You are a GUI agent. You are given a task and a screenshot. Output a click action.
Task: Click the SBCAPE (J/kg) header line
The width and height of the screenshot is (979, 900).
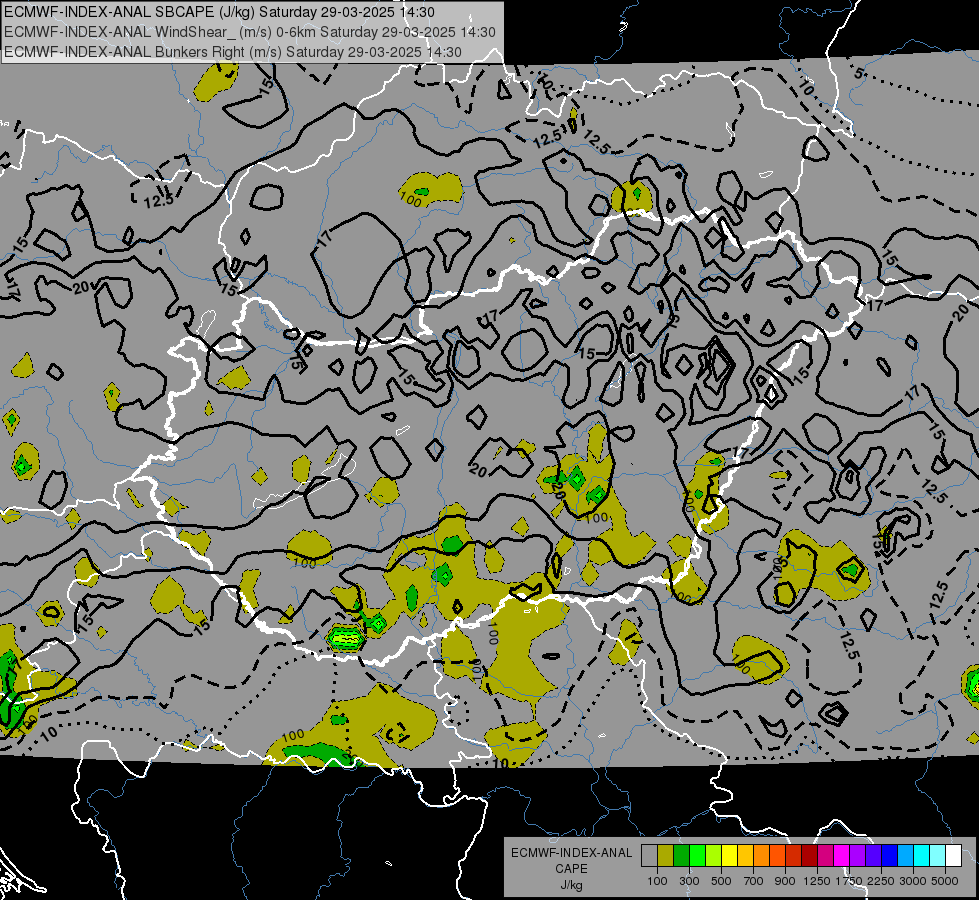tap(219, 12)
